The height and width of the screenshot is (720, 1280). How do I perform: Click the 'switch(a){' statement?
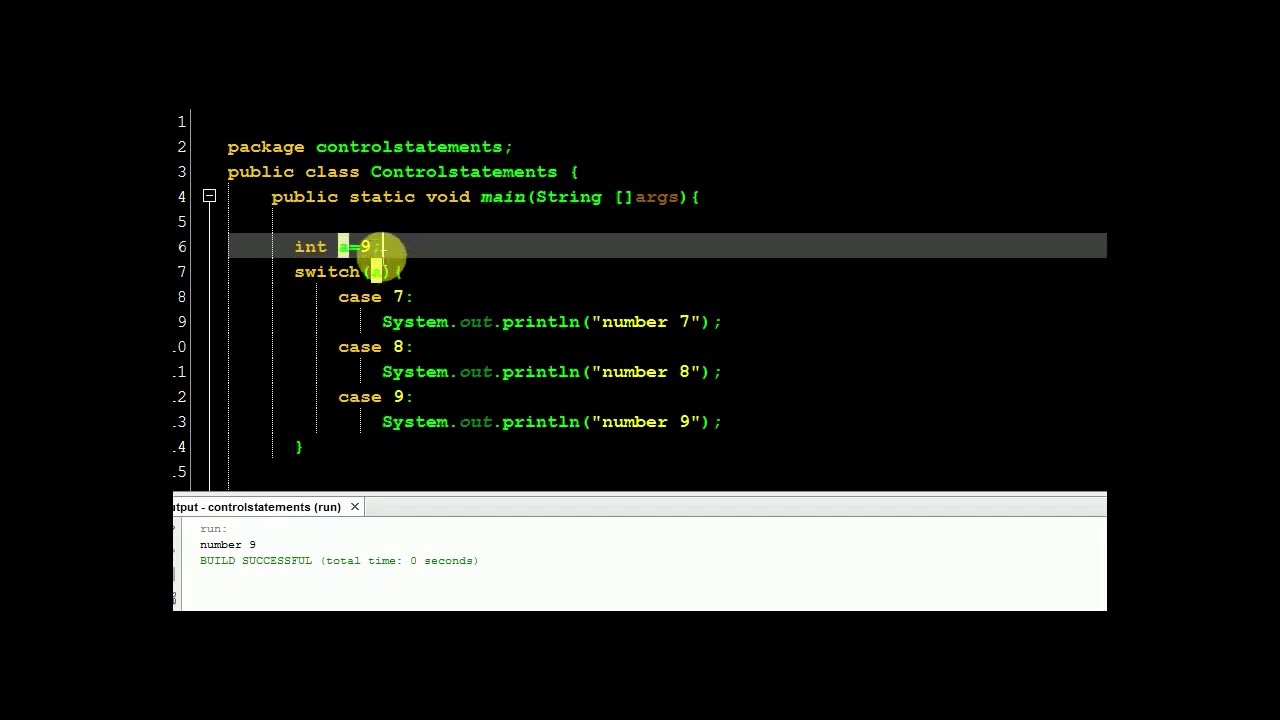[x=348, y=272]
